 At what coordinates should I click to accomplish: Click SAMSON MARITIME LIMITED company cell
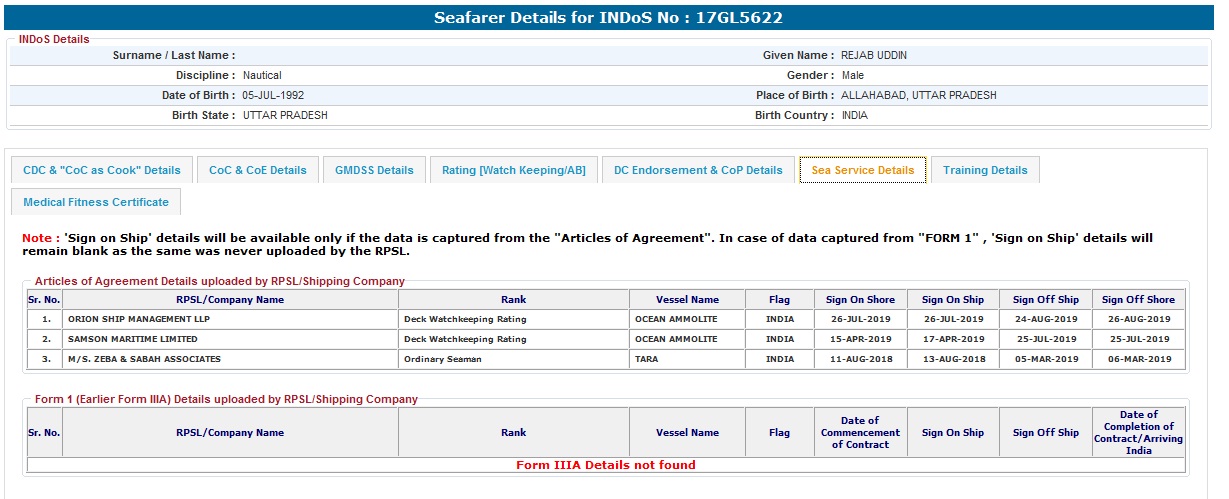coord(132,339)
